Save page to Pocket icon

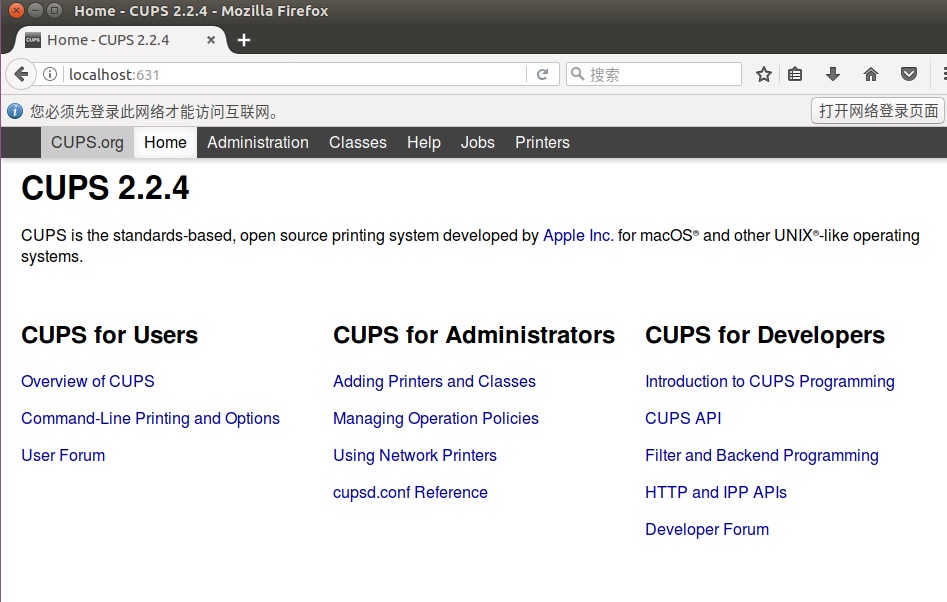coord(909,74)
